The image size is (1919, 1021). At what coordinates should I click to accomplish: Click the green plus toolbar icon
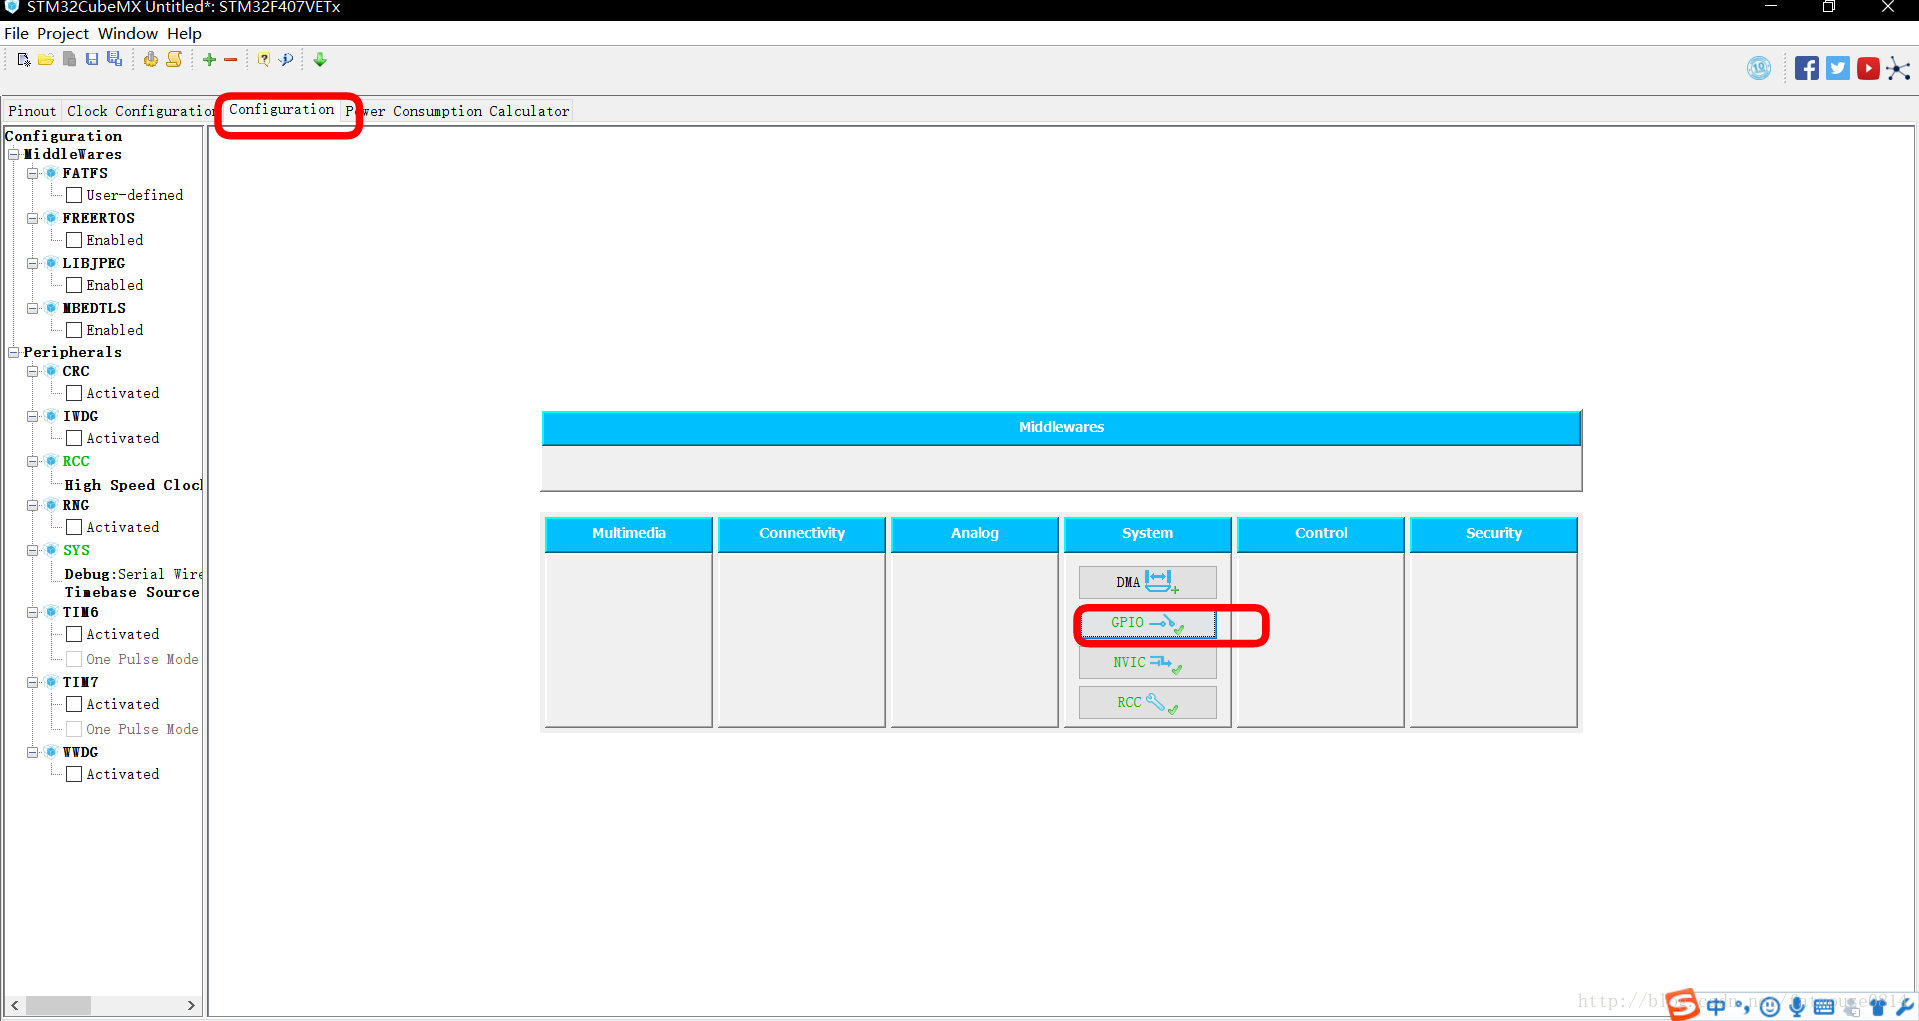(x=209, y=60)
